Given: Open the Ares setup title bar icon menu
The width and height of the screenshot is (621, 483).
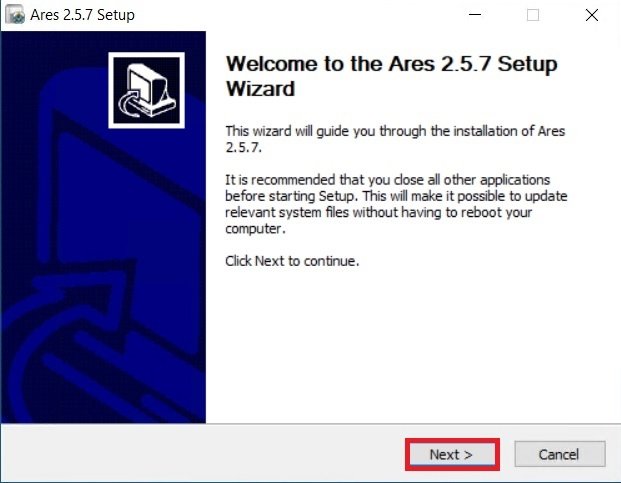Looking at the screenshot, I should (x=15, y=15).
